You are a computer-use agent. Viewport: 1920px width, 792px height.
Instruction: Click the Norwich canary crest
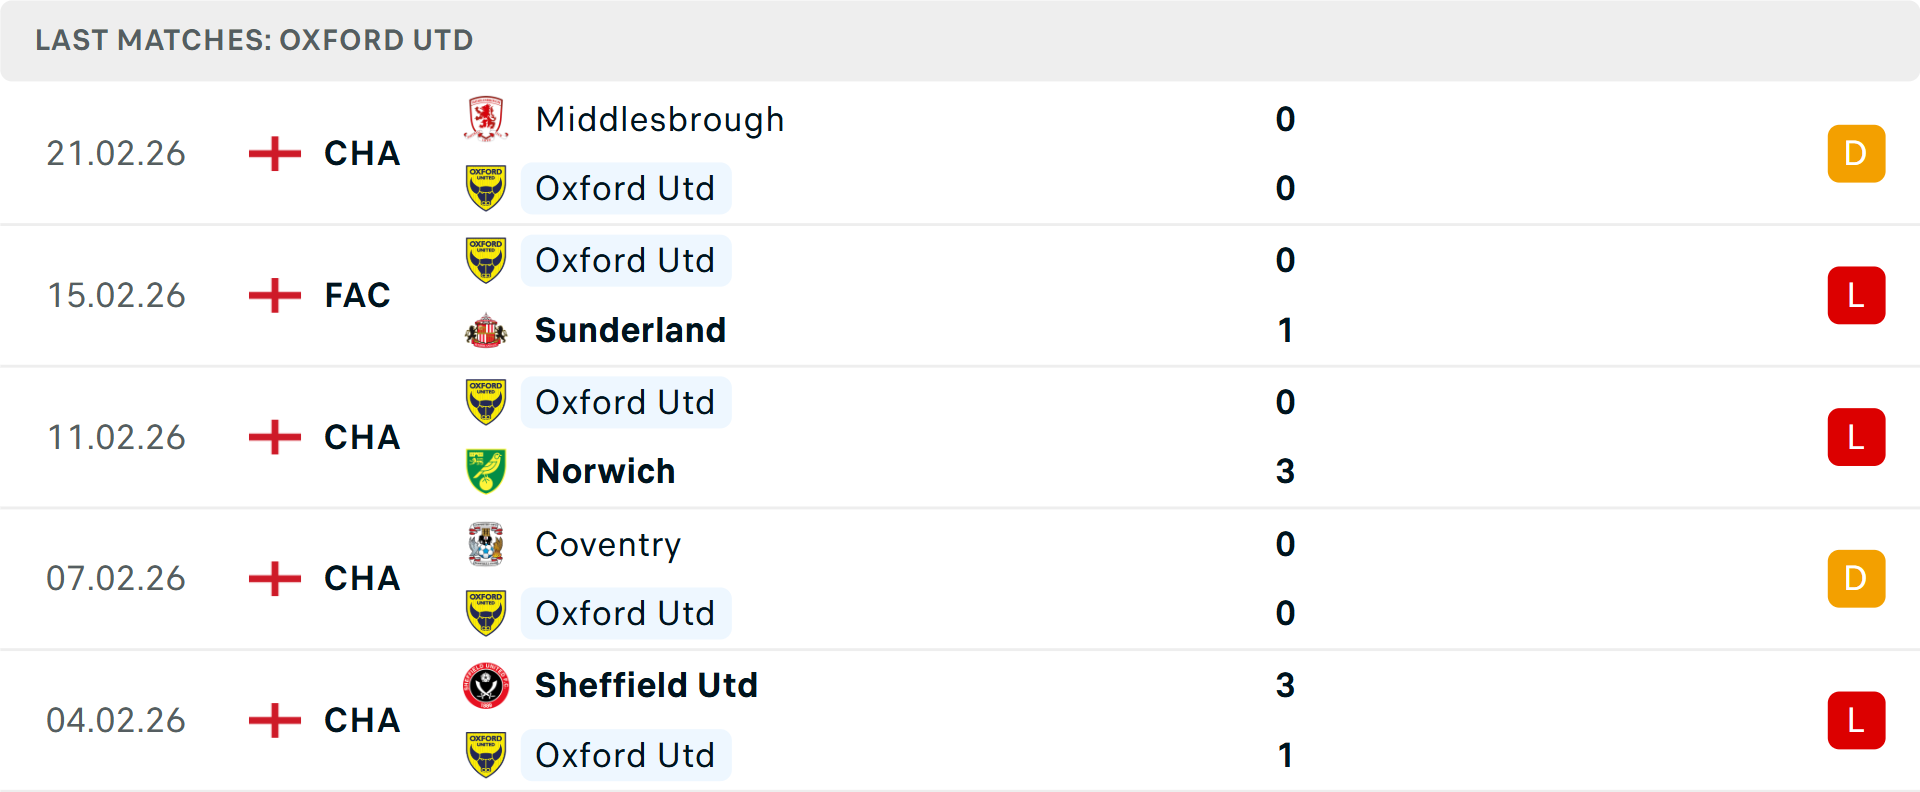pos(486,471)
